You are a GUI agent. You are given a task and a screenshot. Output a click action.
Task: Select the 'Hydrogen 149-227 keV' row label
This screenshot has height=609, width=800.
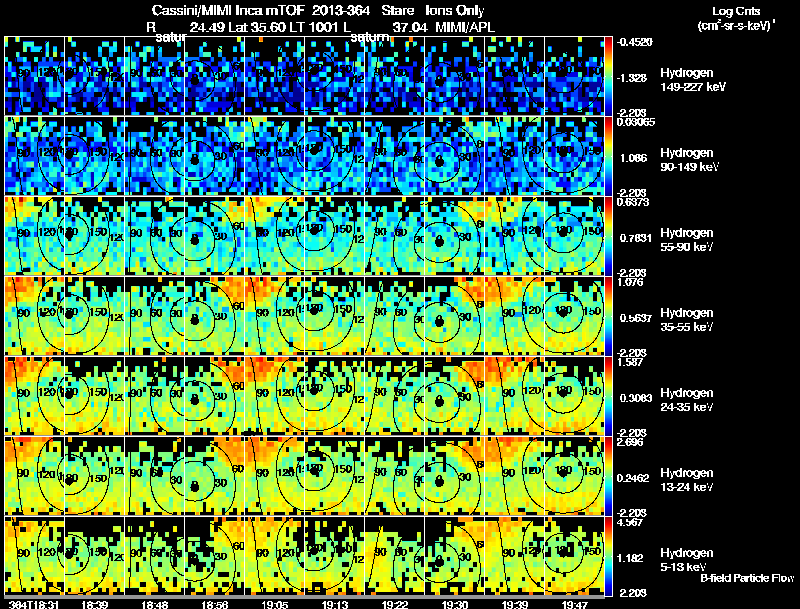pyautogui.click(x=692, y=80)
